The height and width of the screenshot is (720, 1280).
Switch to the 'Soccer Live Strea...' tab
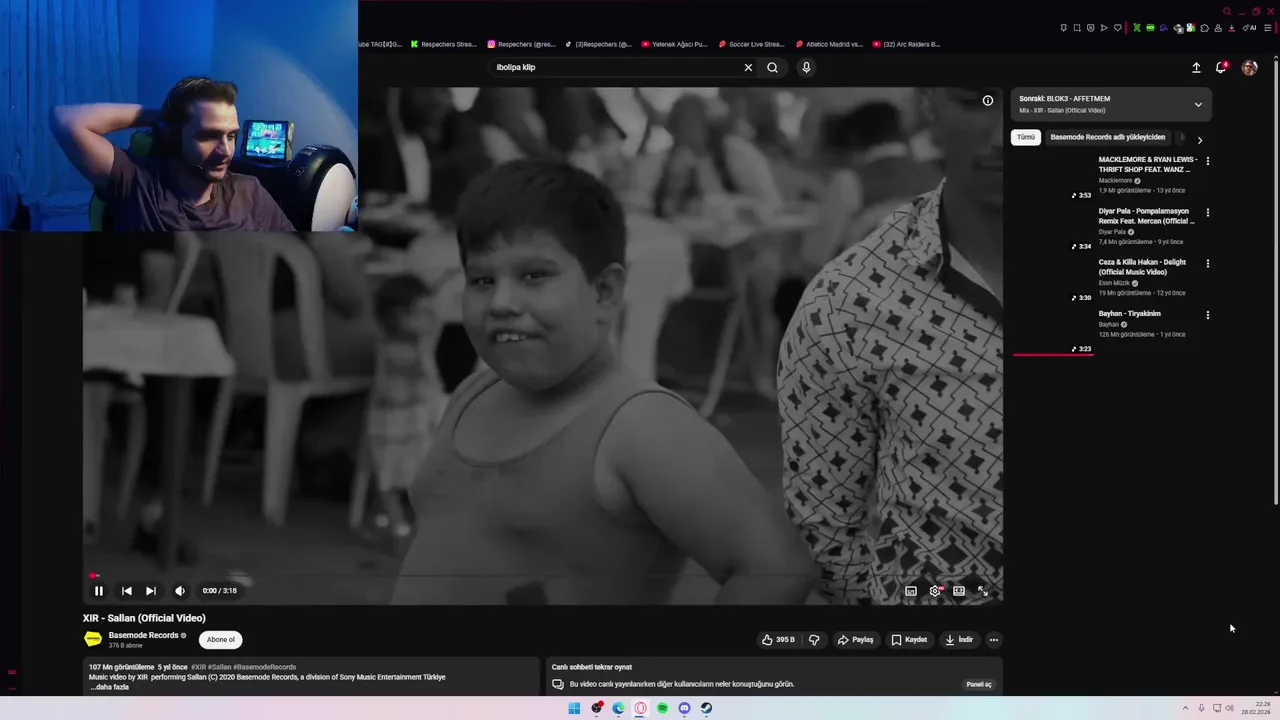(752, 44)
